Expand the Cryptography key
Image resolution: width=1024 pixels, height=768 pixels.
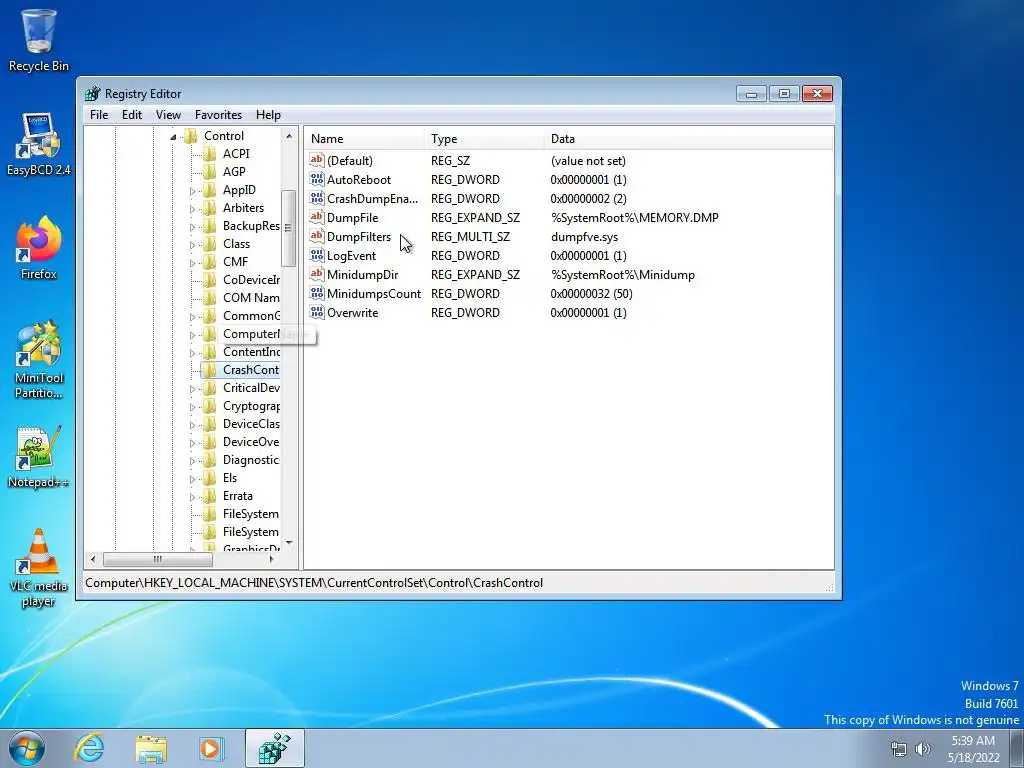(x=192, y=407)
